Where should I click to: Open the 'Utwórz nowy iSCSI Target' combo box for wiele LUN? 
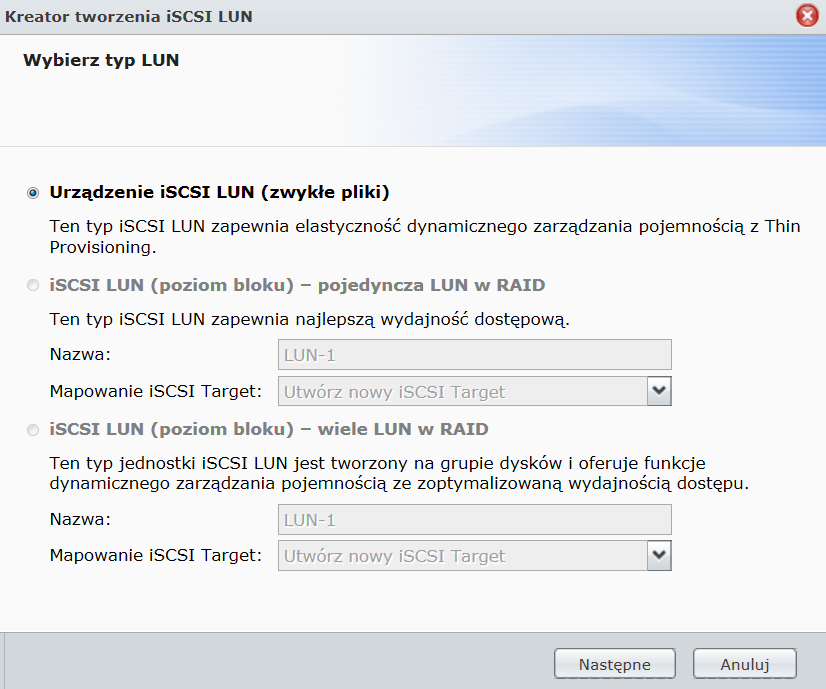462,555
